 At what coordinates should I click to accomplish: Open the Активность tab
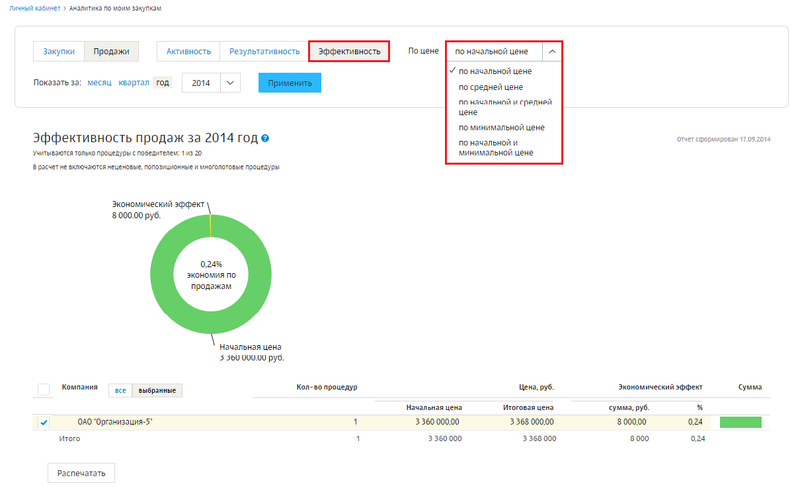(188, 51)
